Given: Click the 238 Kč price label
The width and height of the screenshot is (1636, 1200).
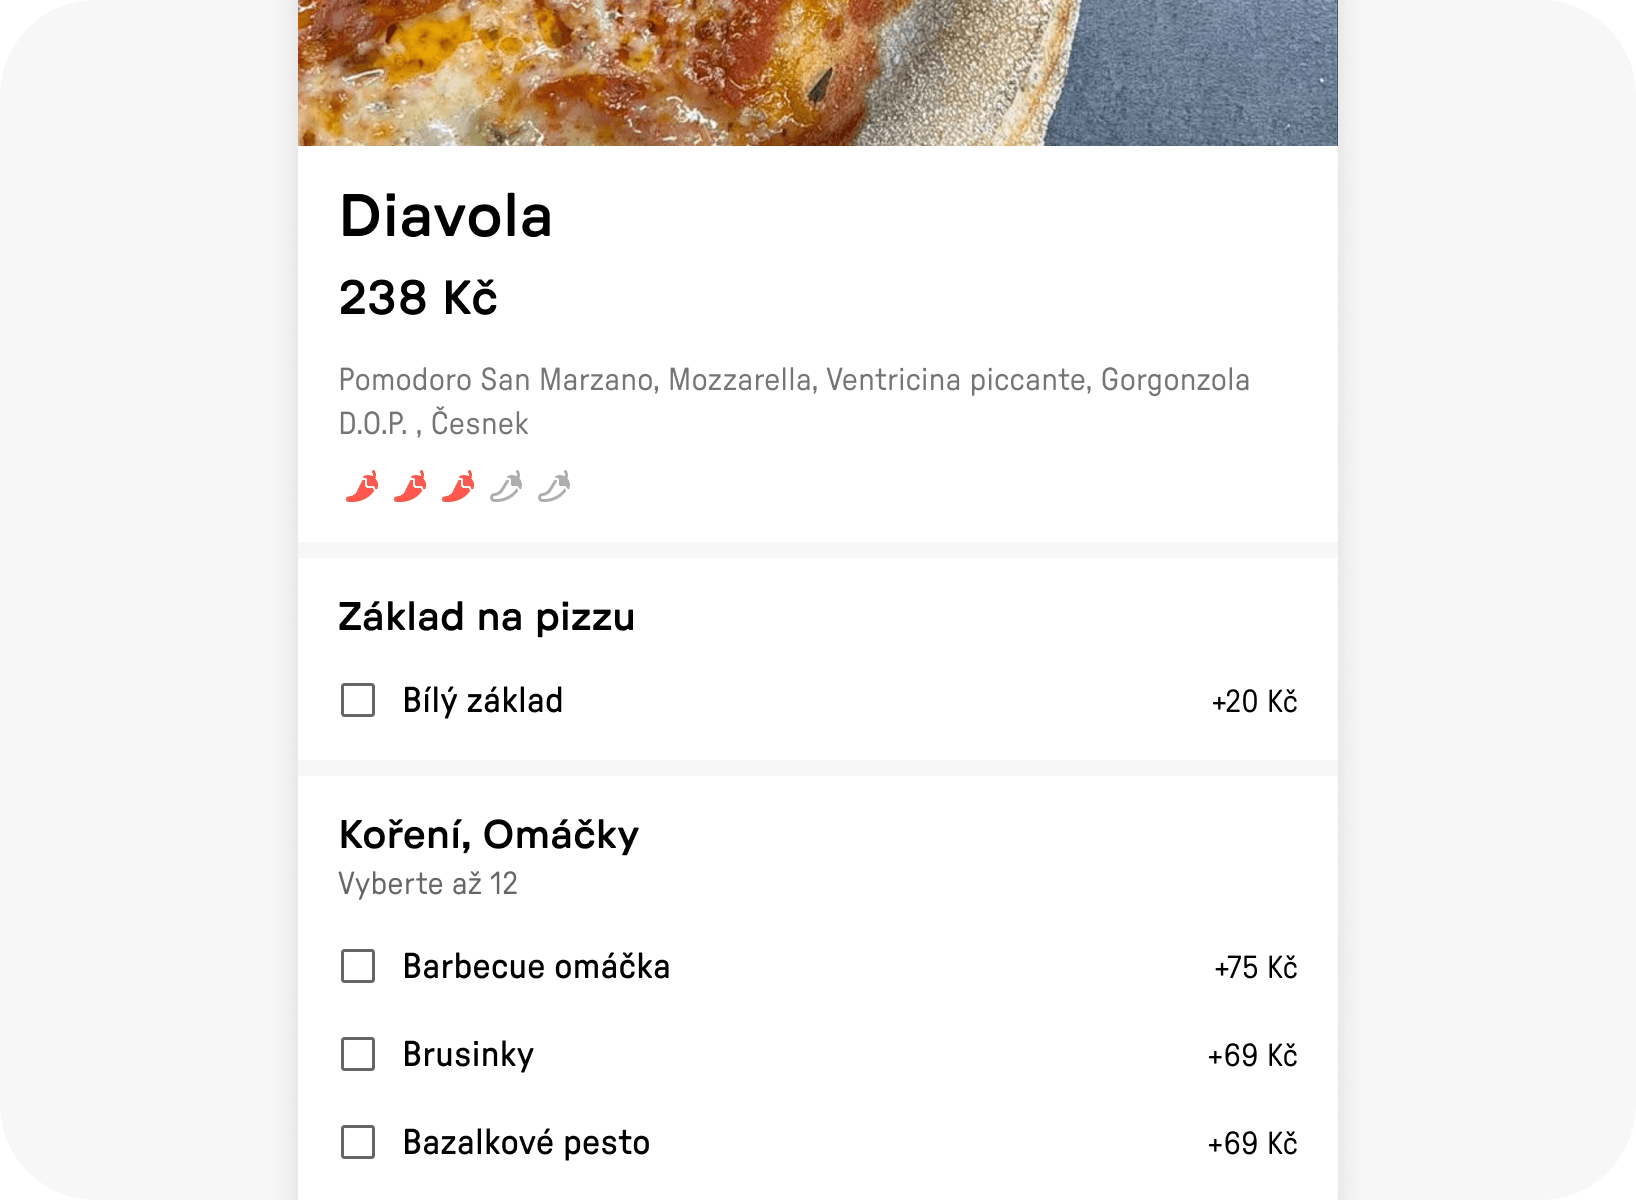Looking at the screenshot, I should 419,297.
